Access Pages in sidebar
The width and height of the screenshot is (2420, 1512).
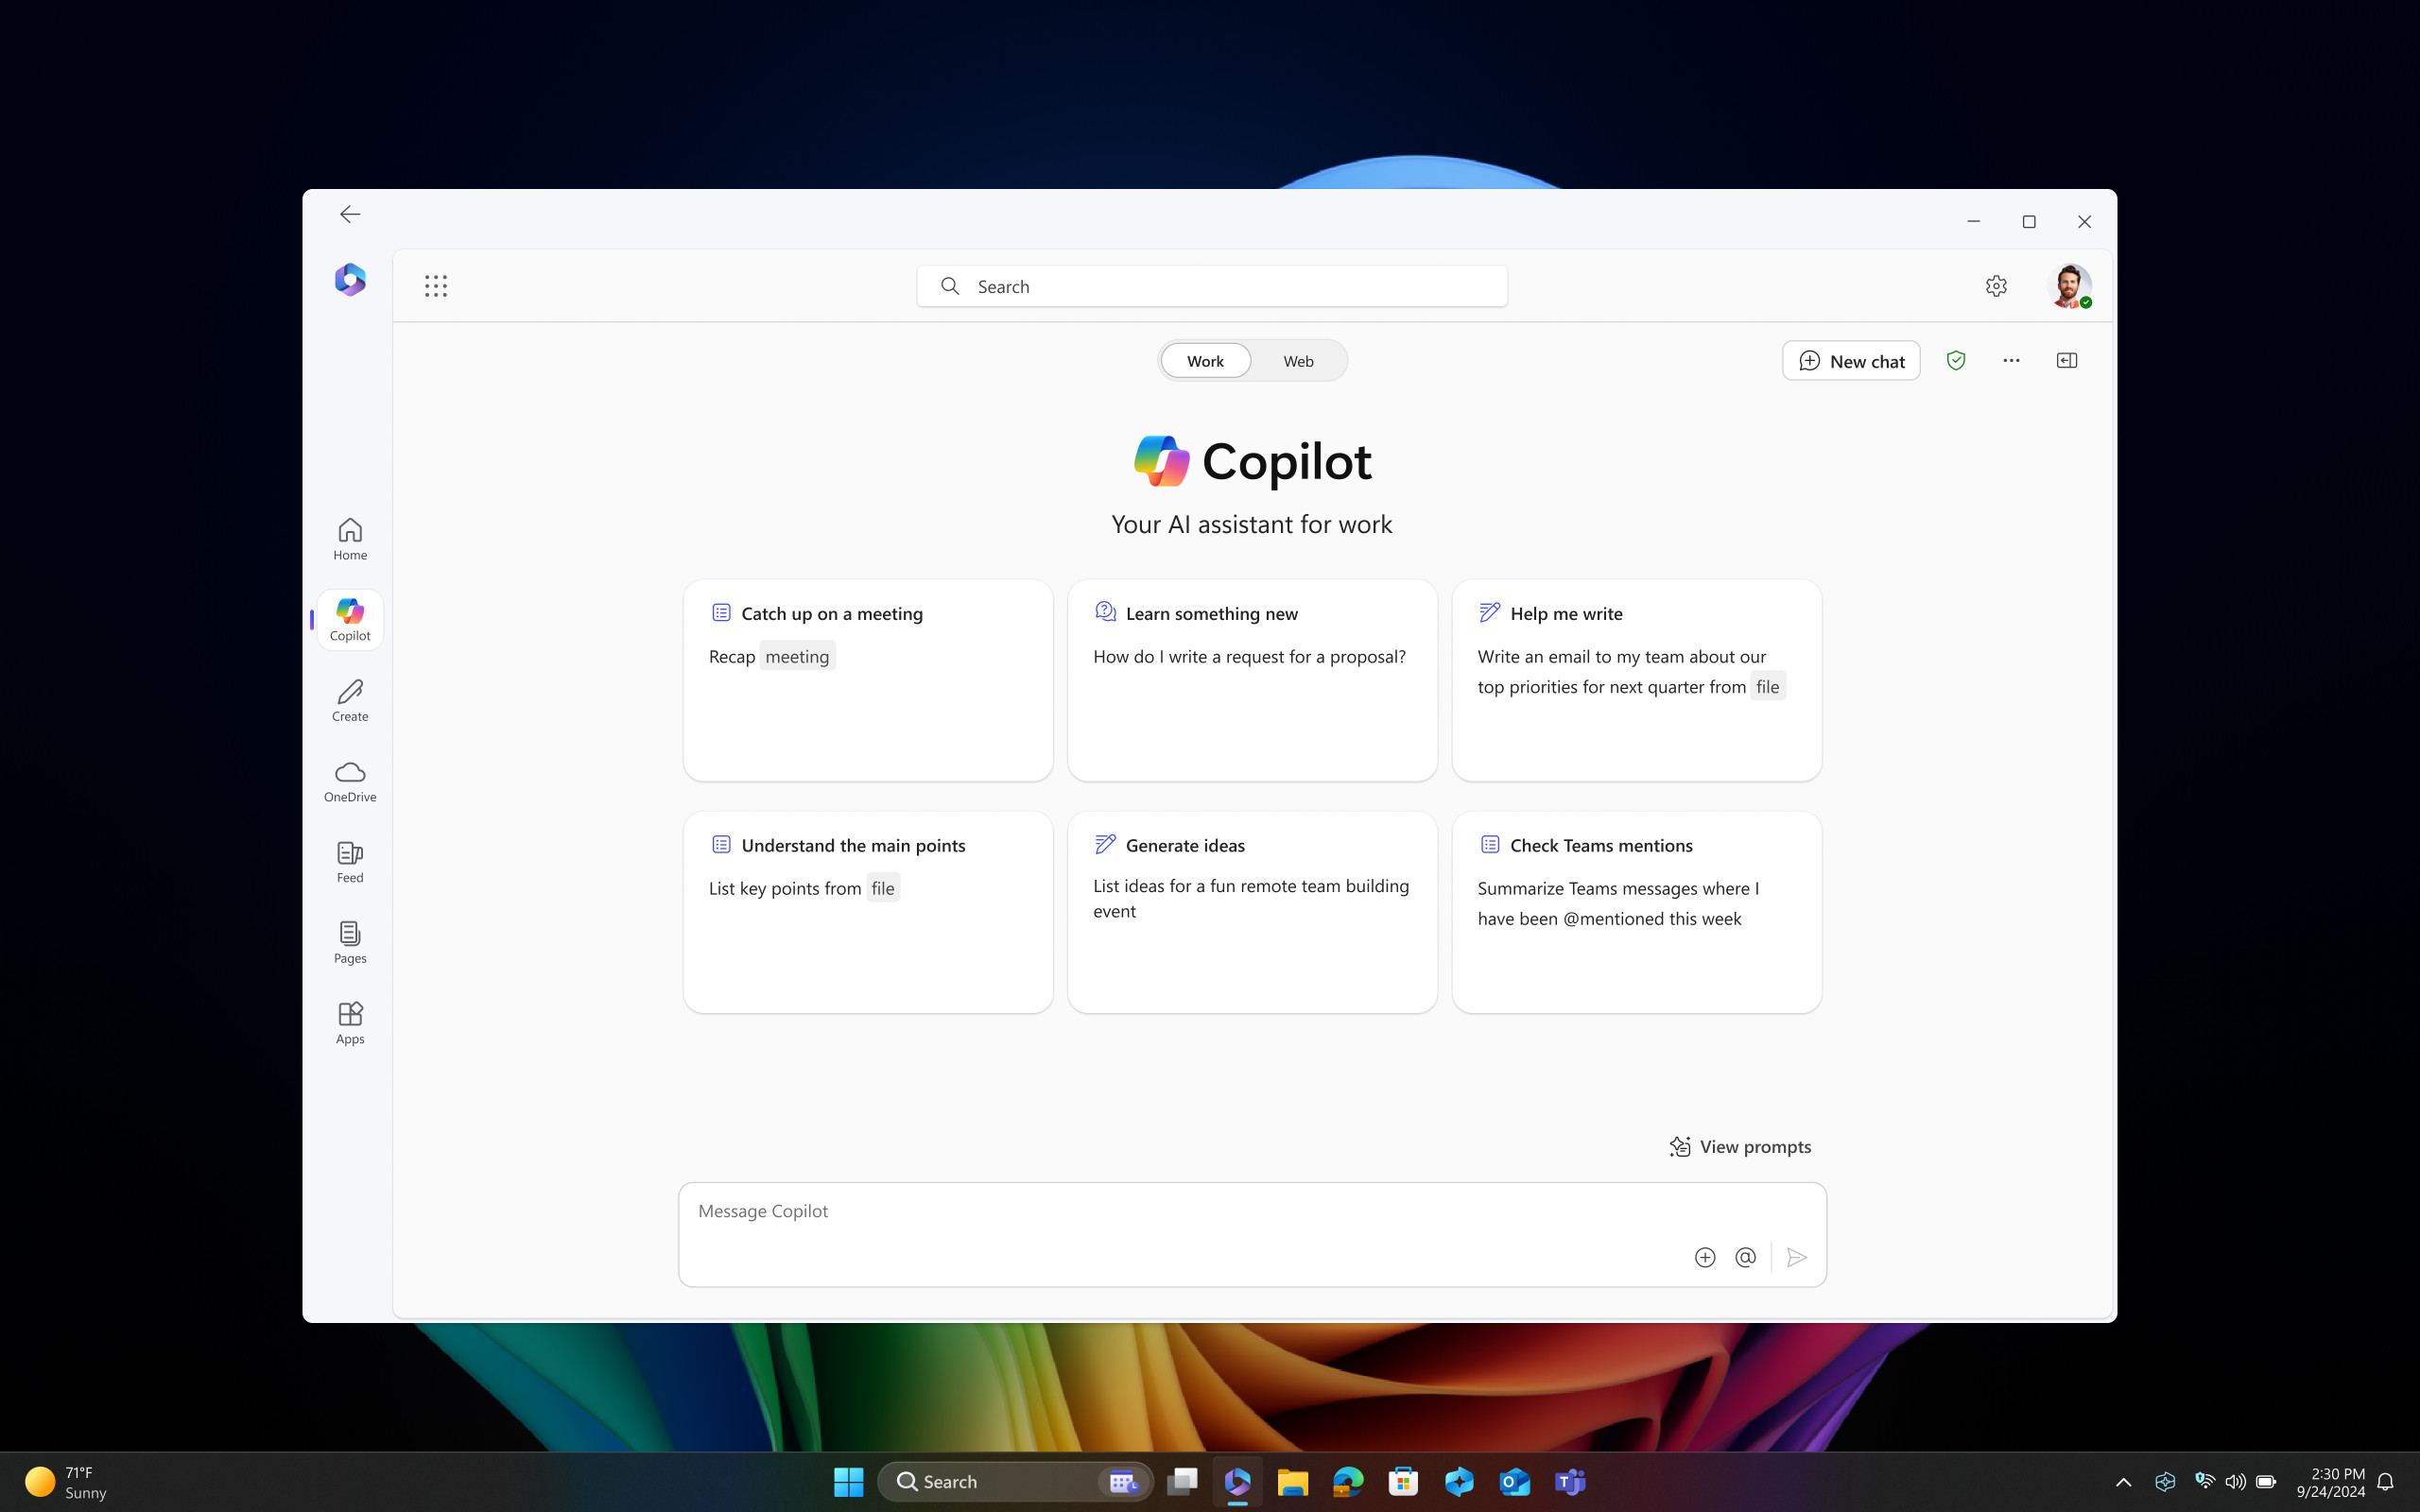tap(349, 940)
